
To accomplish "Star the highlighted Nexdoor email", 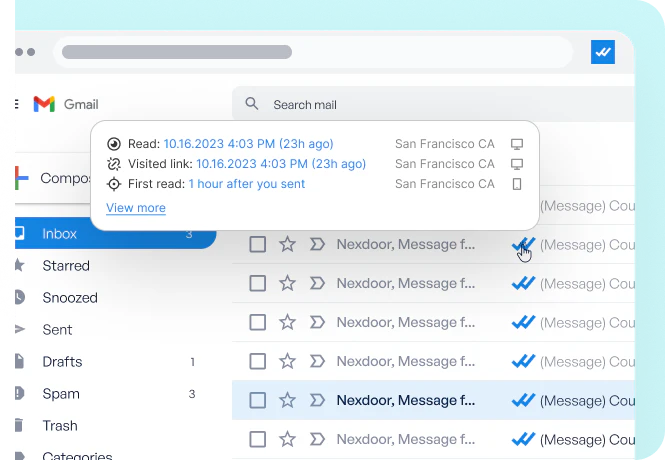I will pos(287,400).
